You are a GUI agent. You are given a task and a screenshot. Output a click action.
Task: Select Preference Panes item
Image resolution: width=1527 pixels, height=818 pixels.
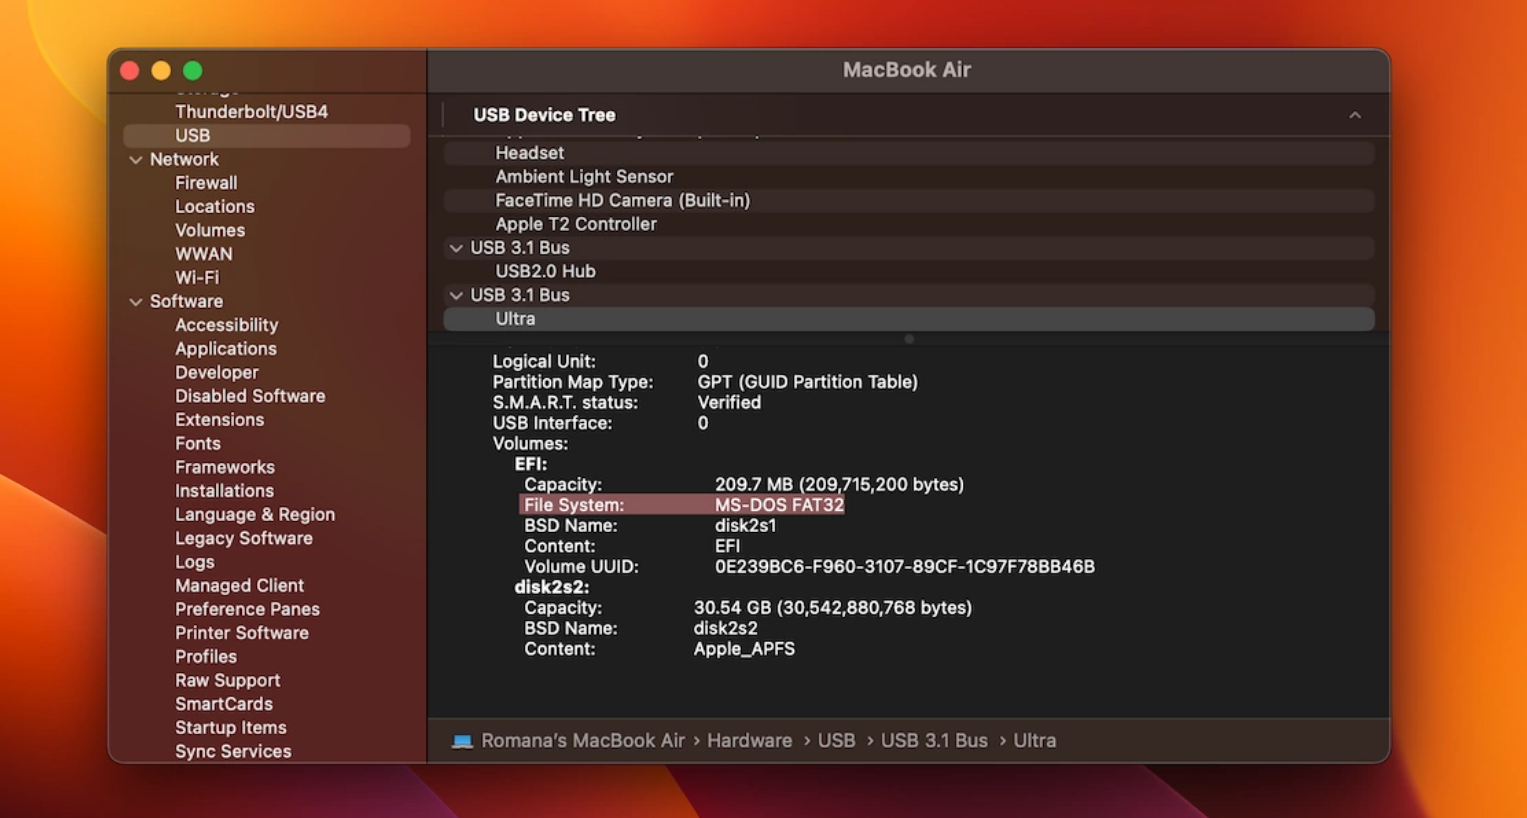tap(248, 610)
